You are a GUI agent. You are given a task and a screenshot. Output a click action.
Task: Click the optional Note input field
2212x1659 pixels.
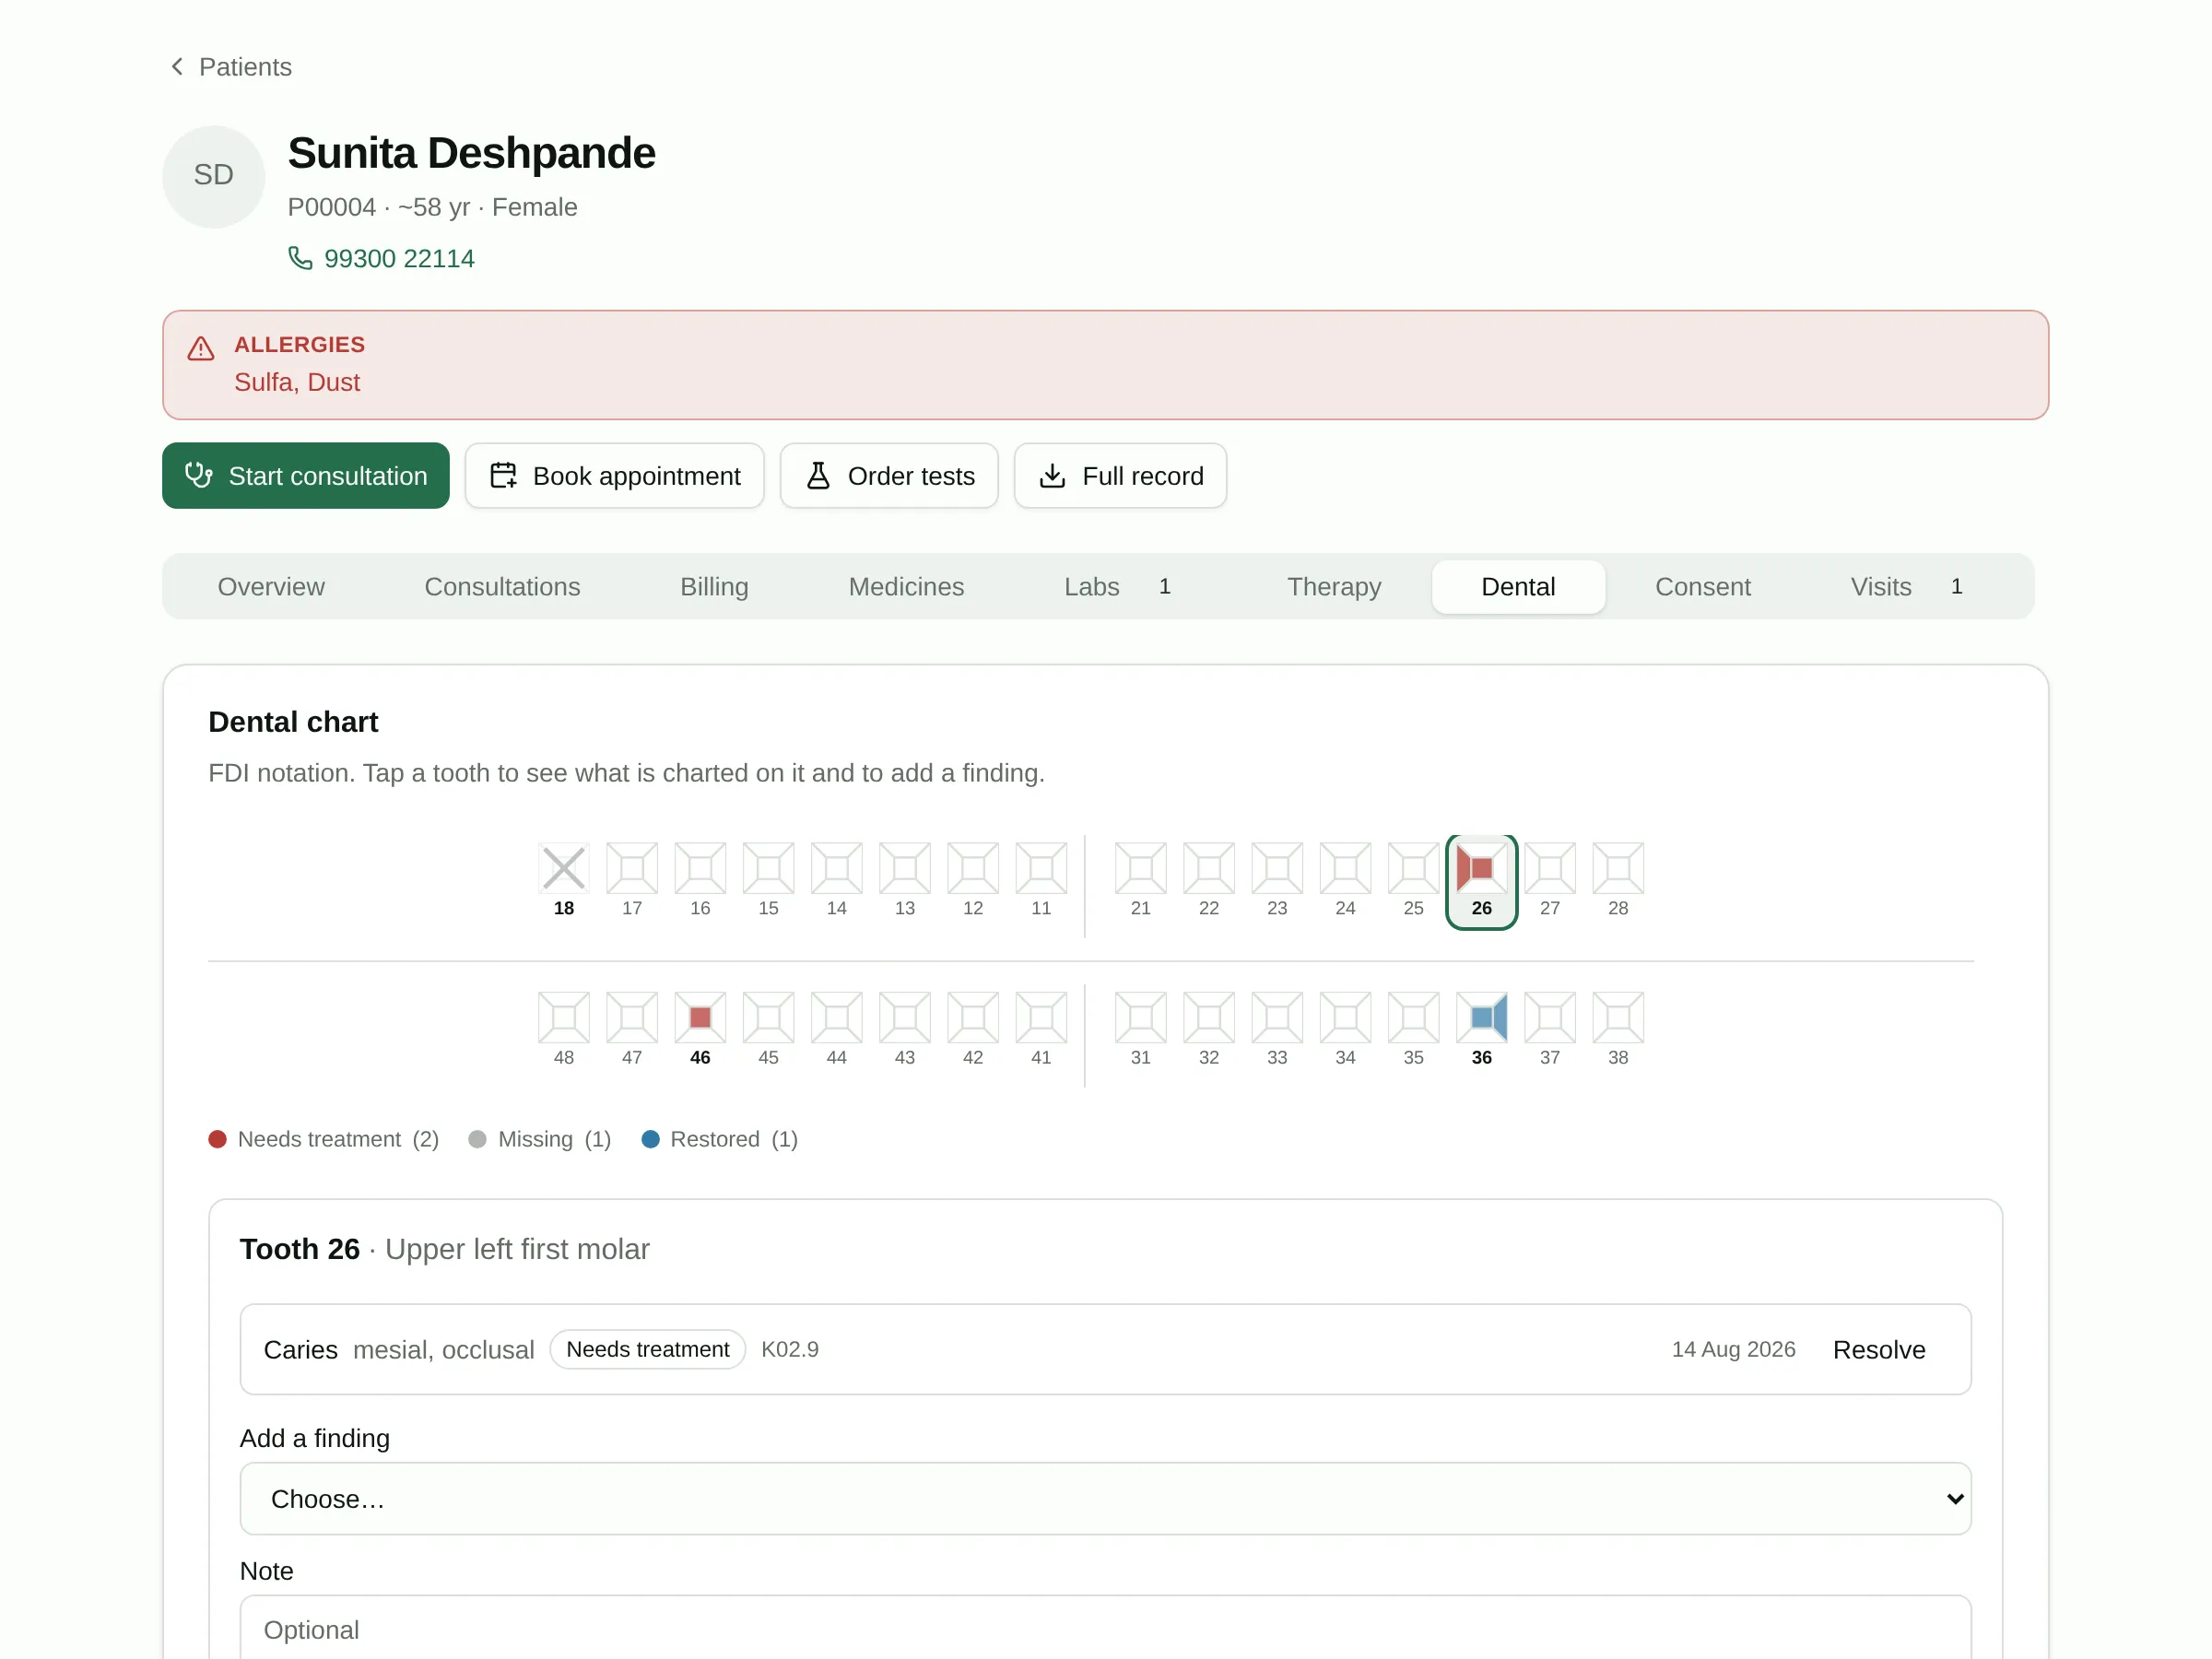[1105, 1627]
